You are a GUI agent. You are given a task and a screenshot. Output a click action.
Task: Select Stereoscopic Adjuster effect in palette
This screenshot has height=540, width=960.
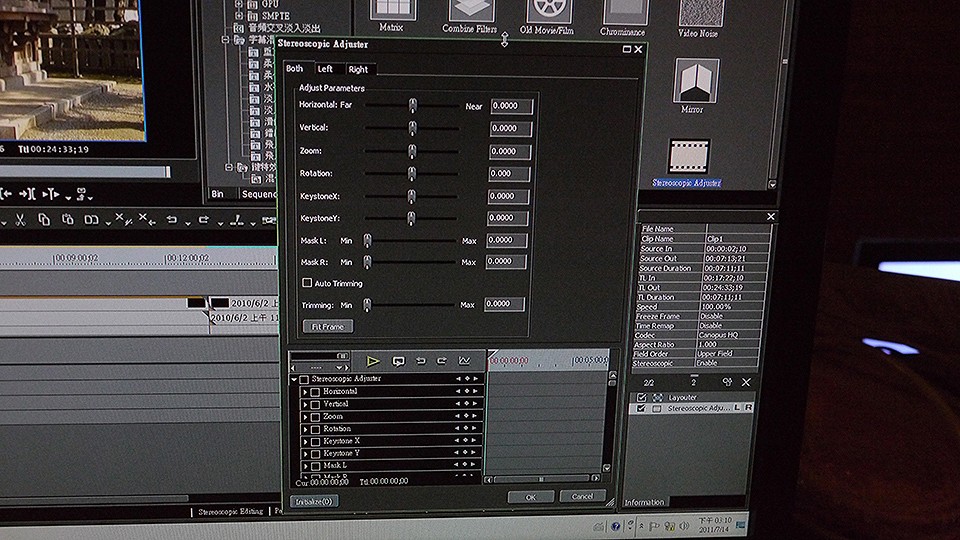click(x=689, y=156)
